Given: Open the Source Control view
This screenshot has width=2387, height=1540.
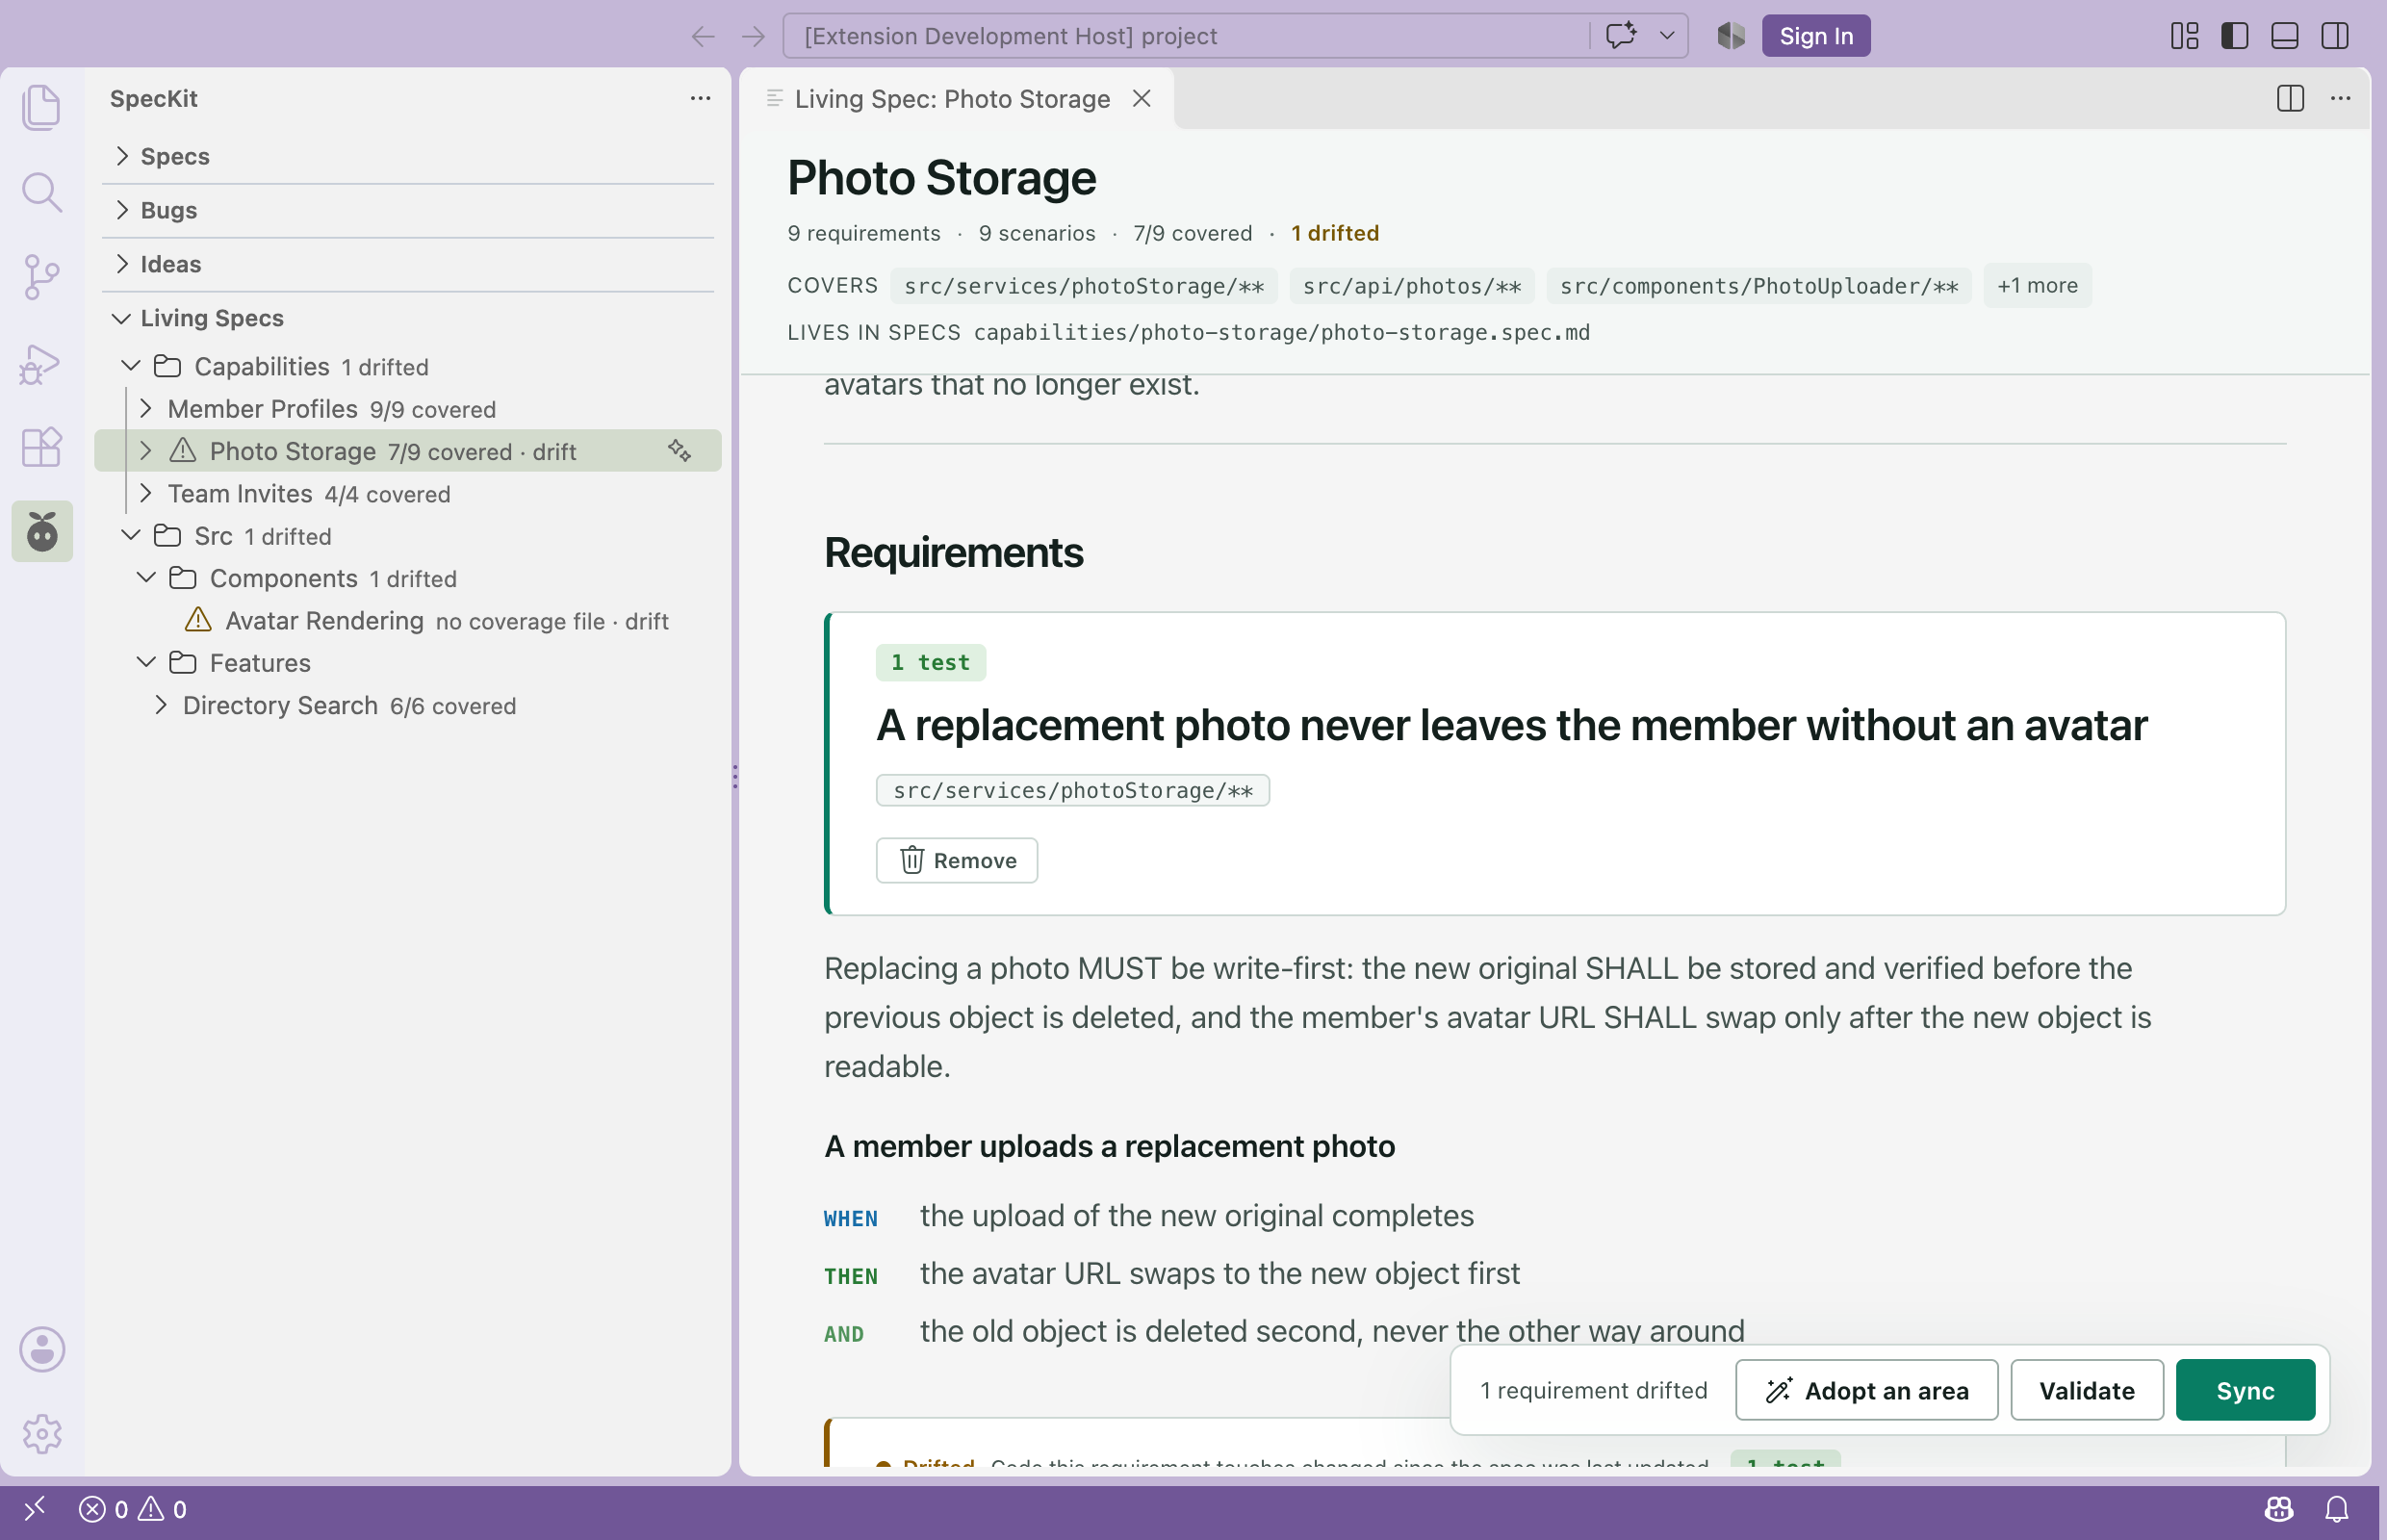Looking at the screenshot, I should pos(41,277).
